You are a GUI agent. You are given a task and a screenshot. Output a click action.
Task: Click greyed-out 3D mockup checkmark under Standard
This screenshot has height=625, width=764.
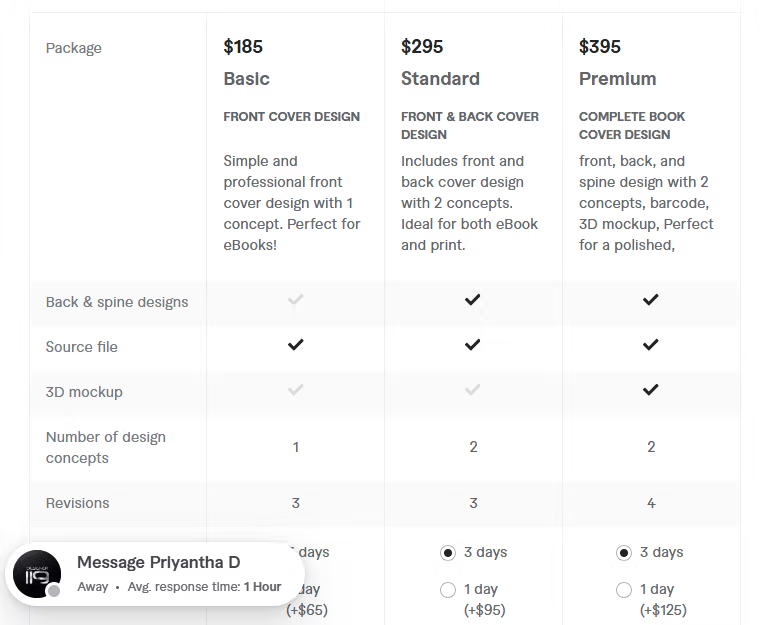pyautogui.click(x=473, y=390)
